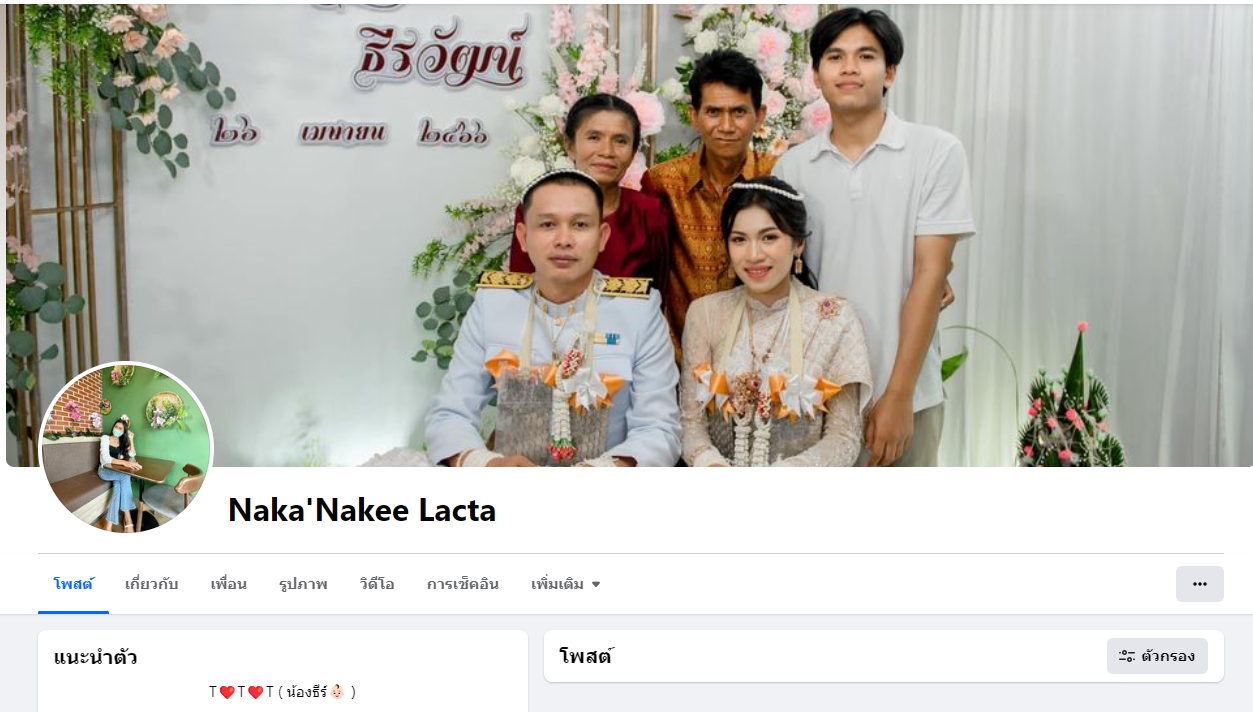Image resolution: width=1253 pixels, height=712 pixels.
Task: Open the การเช็คอิน check-ins tab
Action: click(462, 584)
